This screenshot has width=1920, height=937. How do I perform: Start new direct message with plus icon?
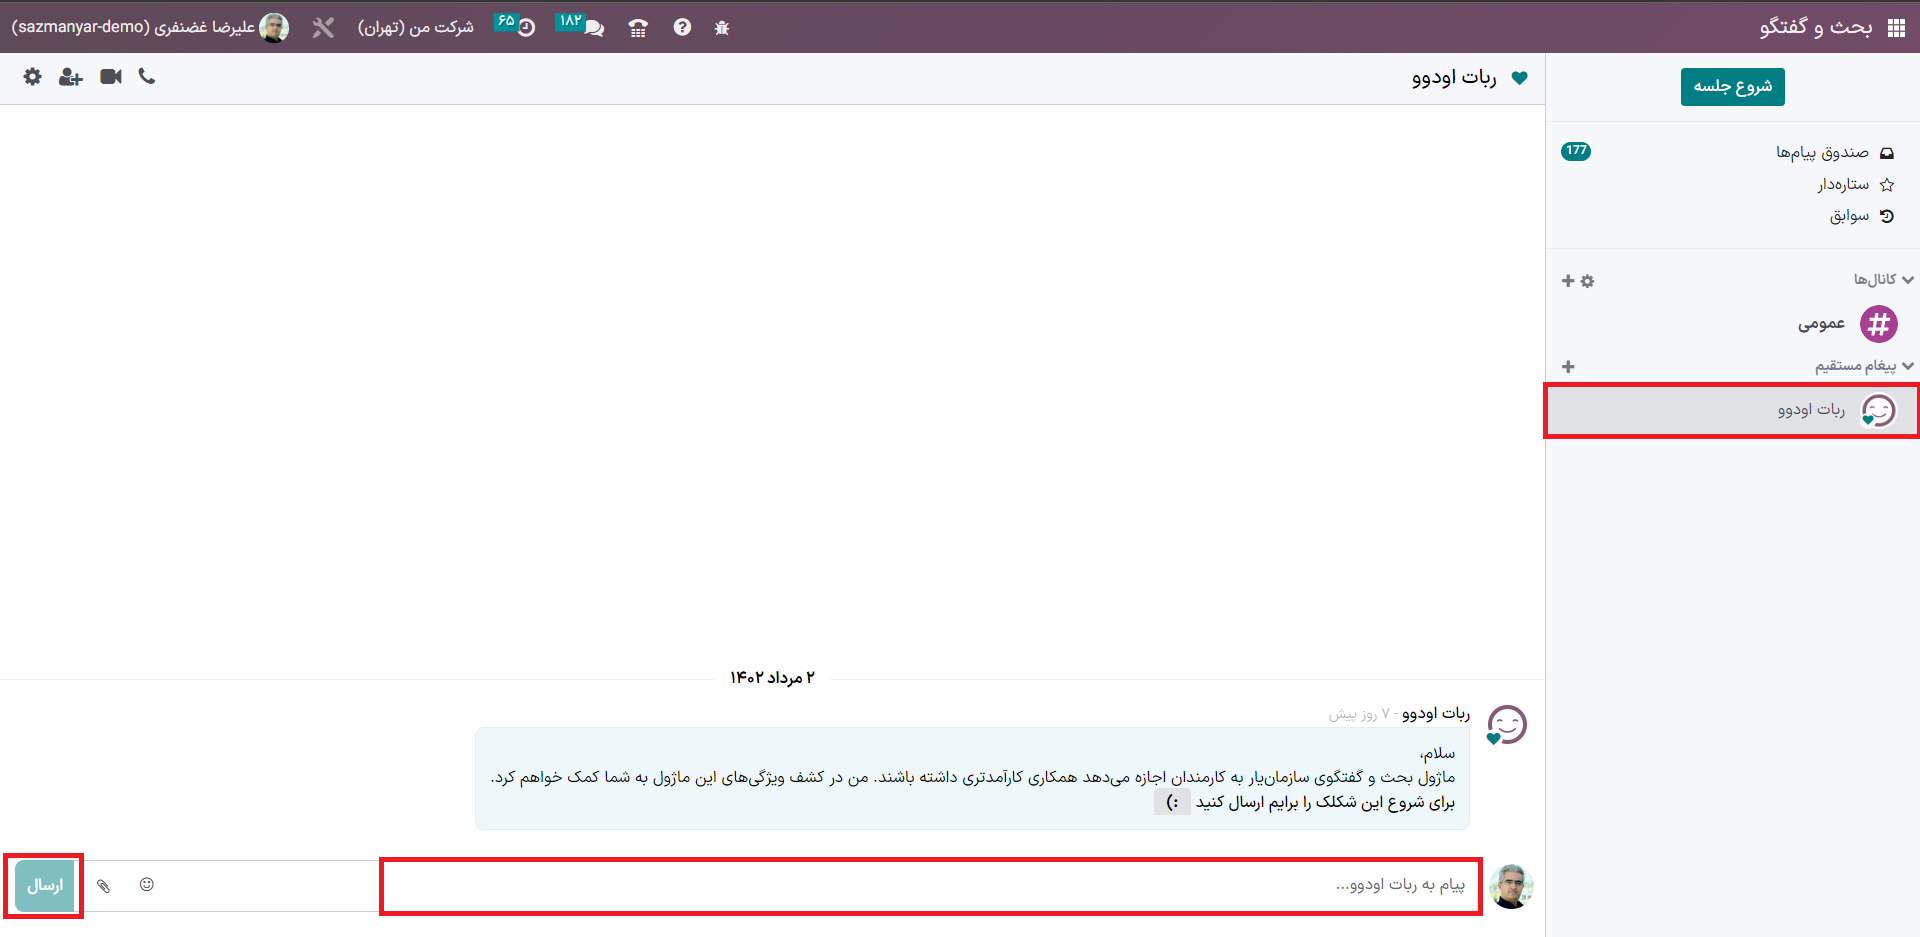[1568, 367]
